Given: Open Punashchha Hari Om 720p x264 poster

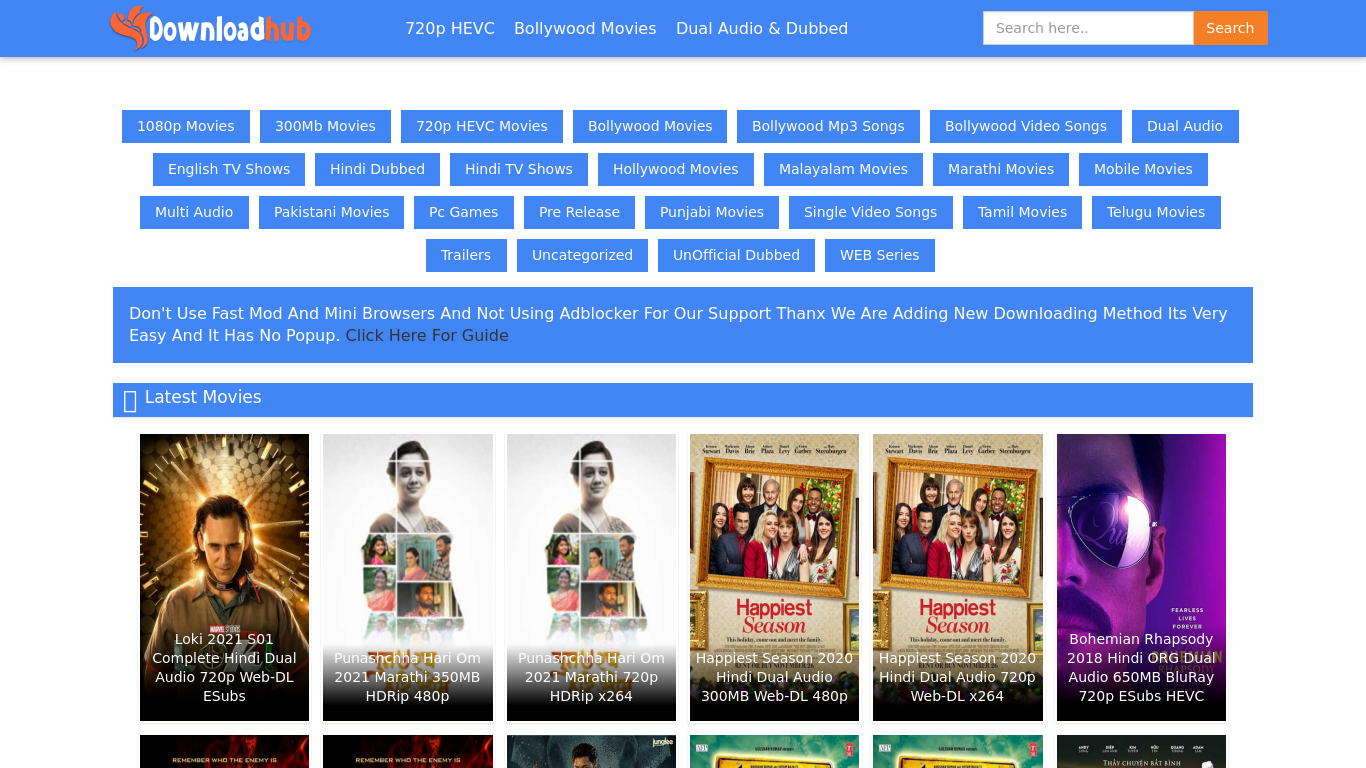Looking at the screenshot, I should tap(591, 577).
